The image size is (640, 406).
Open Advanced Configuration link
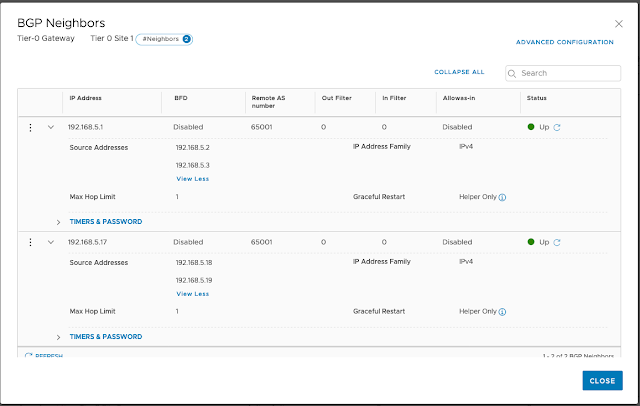click(564, 42)
